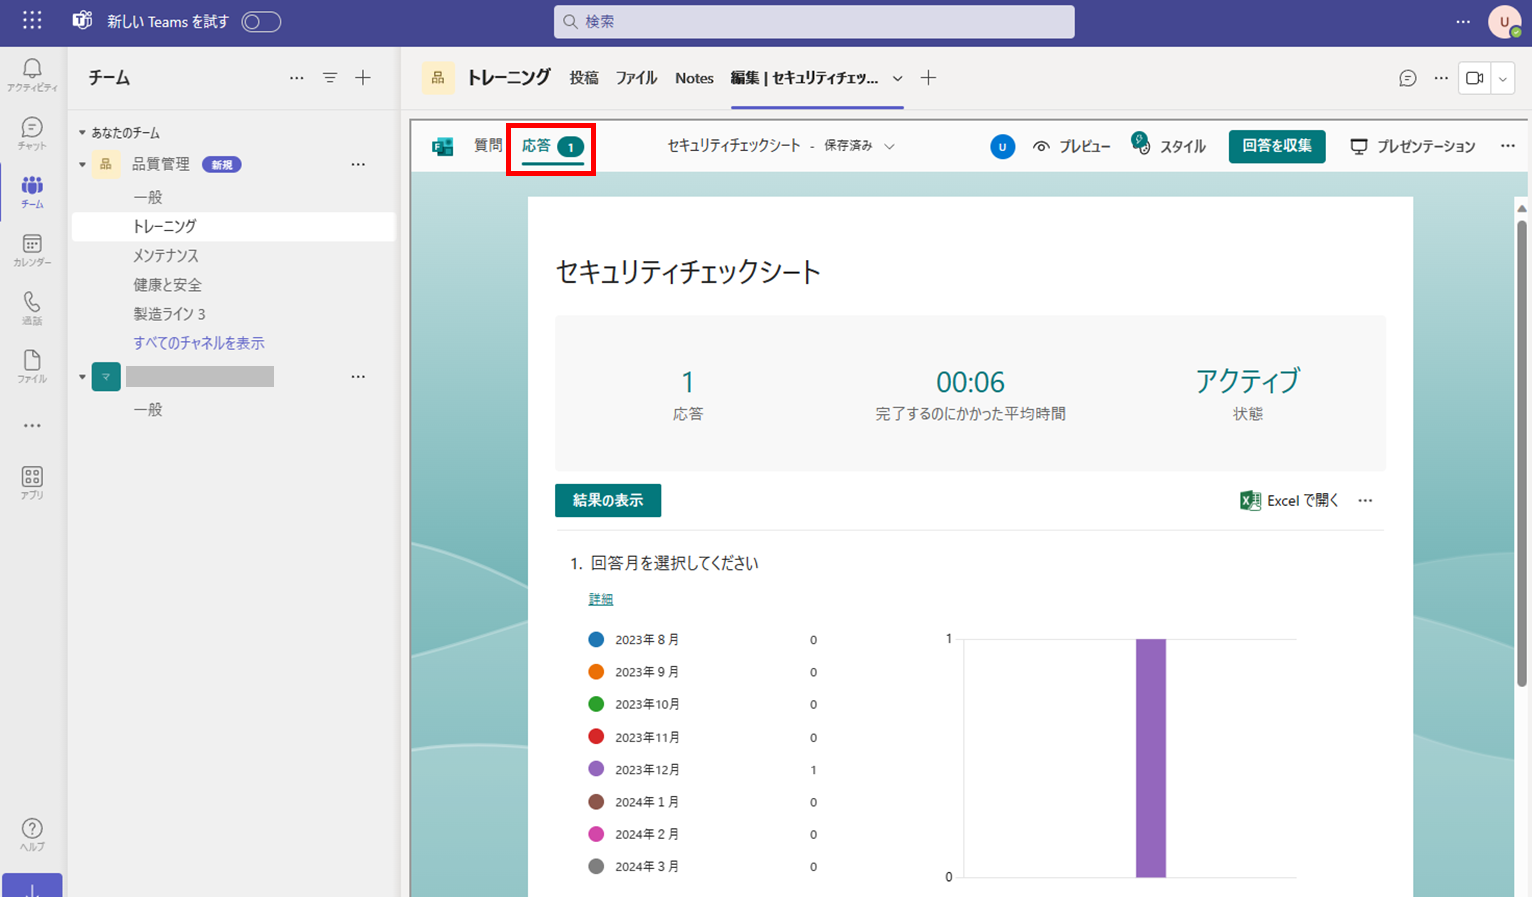Click the filter teams icon

click(330, 78)
